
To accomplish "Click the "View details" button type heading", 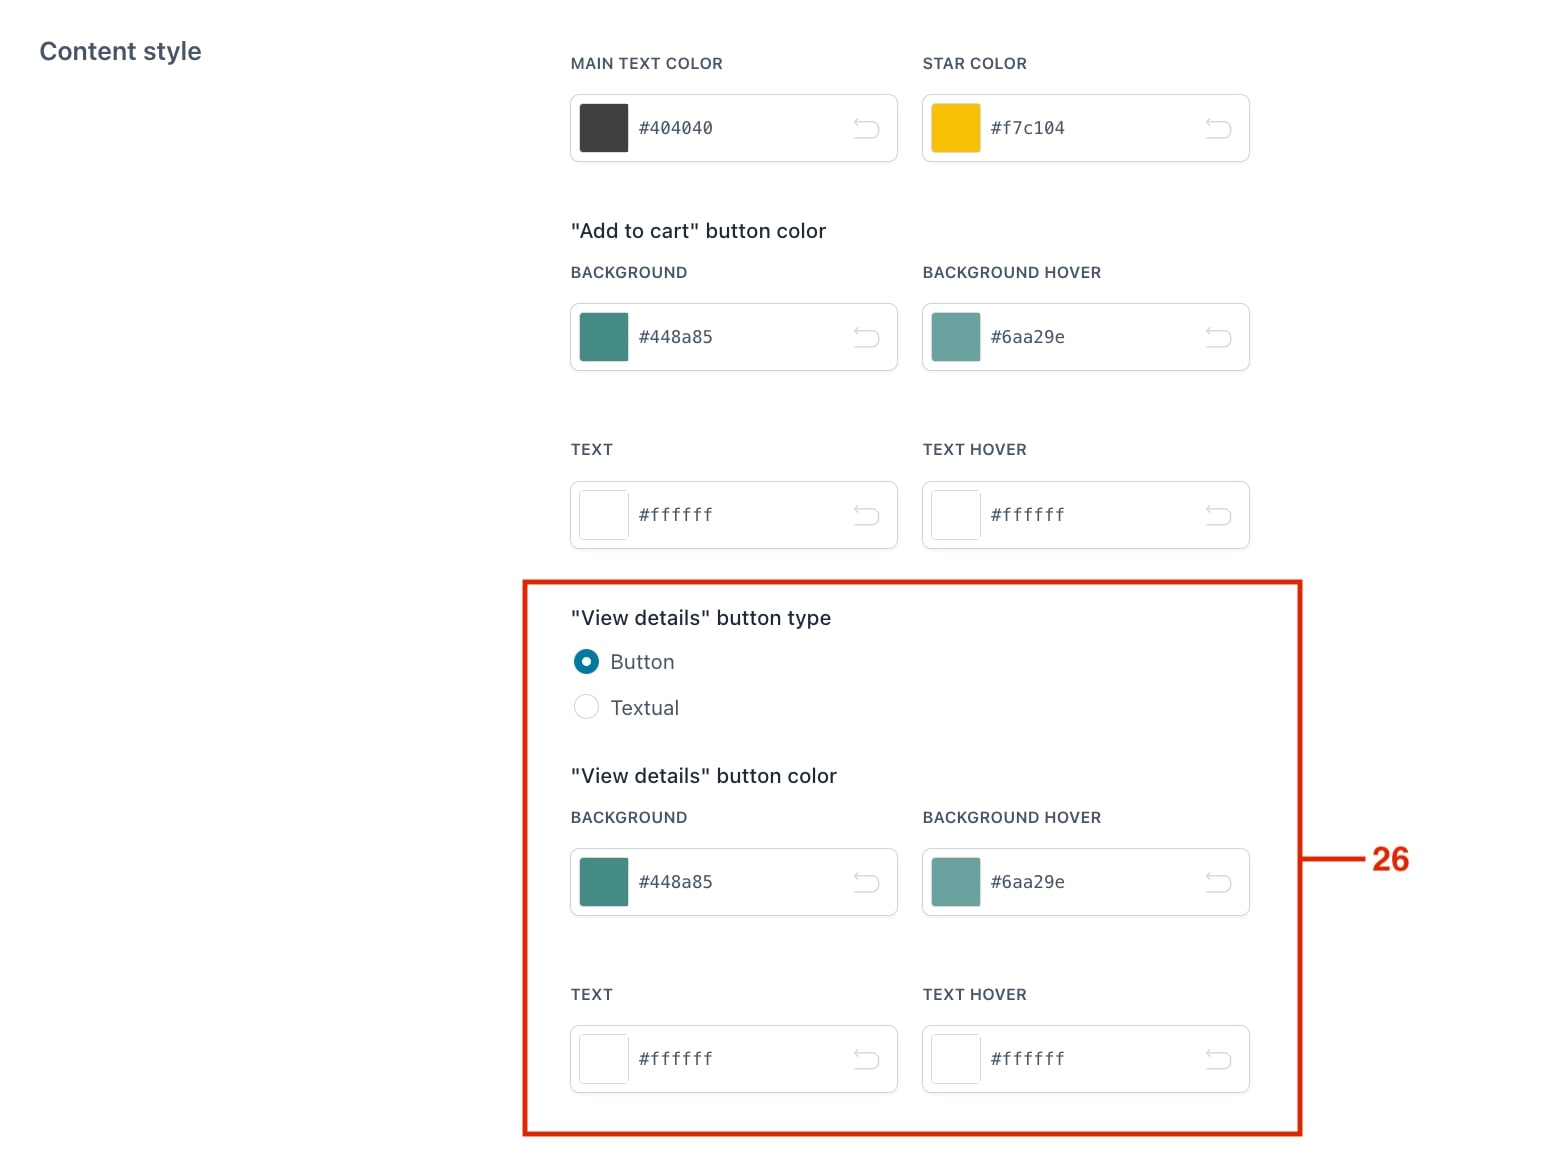I will 701,618.
